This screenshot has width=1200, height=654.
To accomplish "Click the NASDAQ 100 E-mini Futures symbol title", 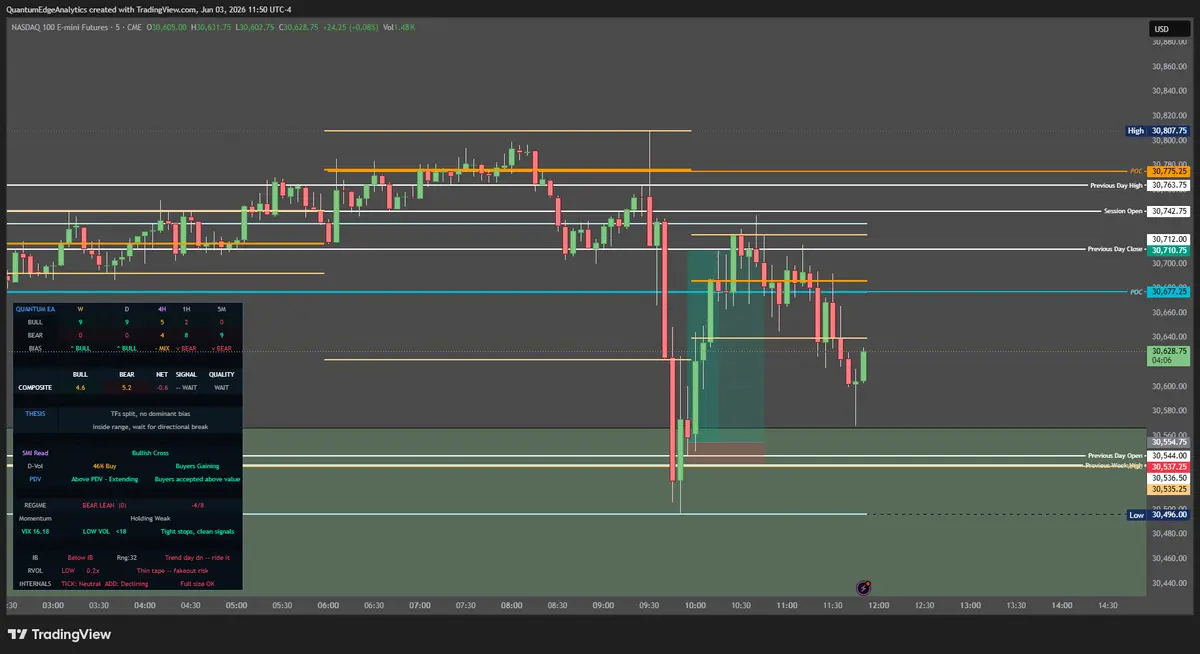I will (58, 27).
